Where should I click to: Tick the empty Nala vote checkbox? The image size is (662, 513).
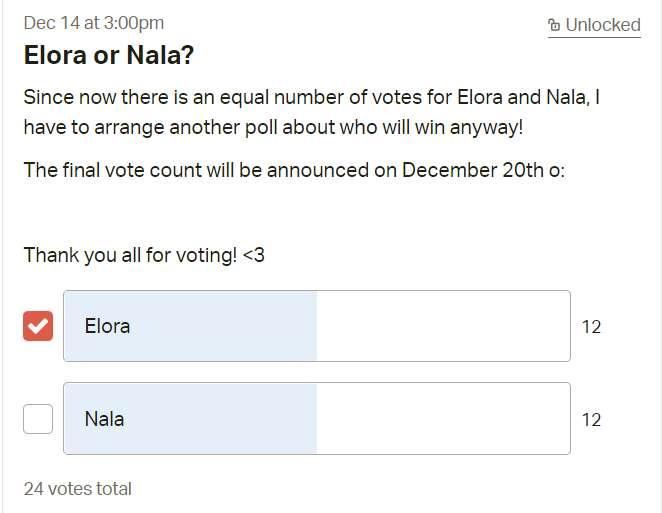click(x=38, y=419)
